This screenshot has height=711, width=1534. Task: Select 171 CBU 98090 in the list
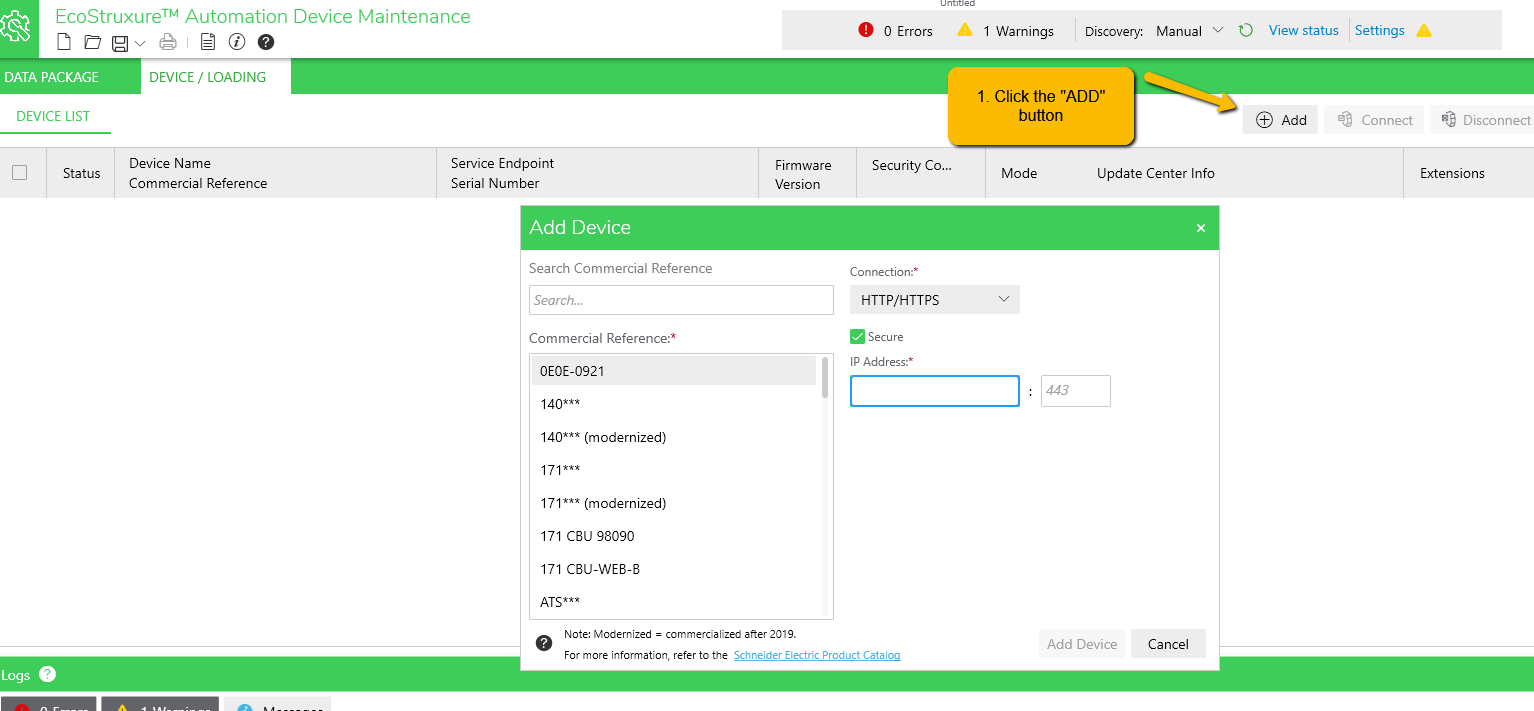pos(674,536)
